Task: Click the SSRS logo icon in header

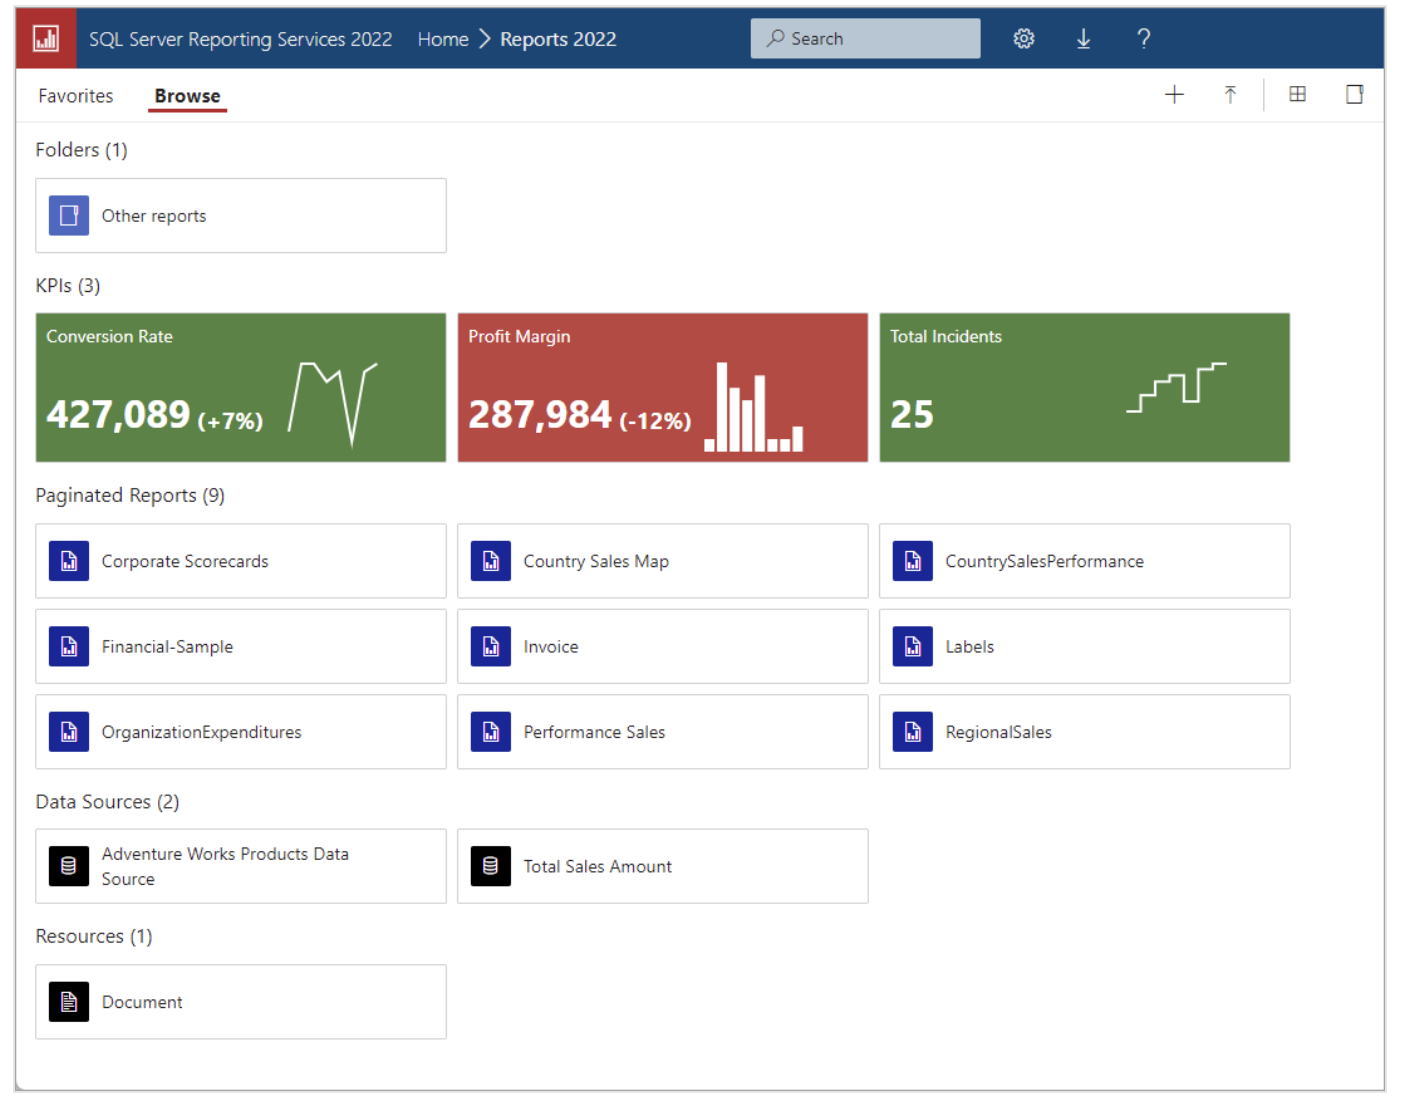Action: pos(46,39)
